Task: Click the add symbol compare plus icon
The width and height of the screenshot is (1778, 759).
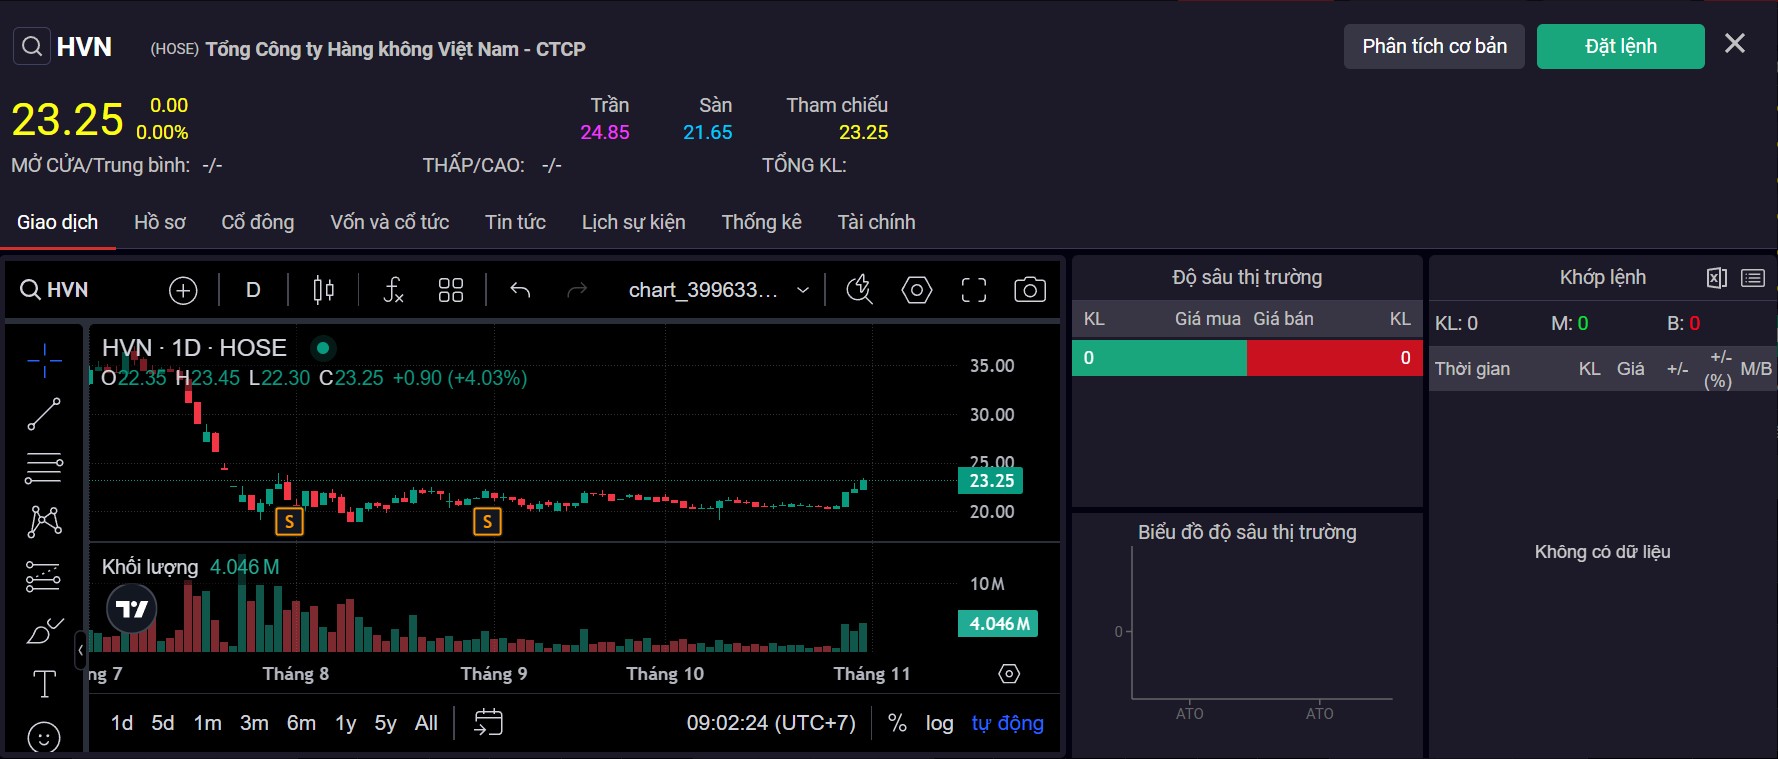Action: (183, 290)
